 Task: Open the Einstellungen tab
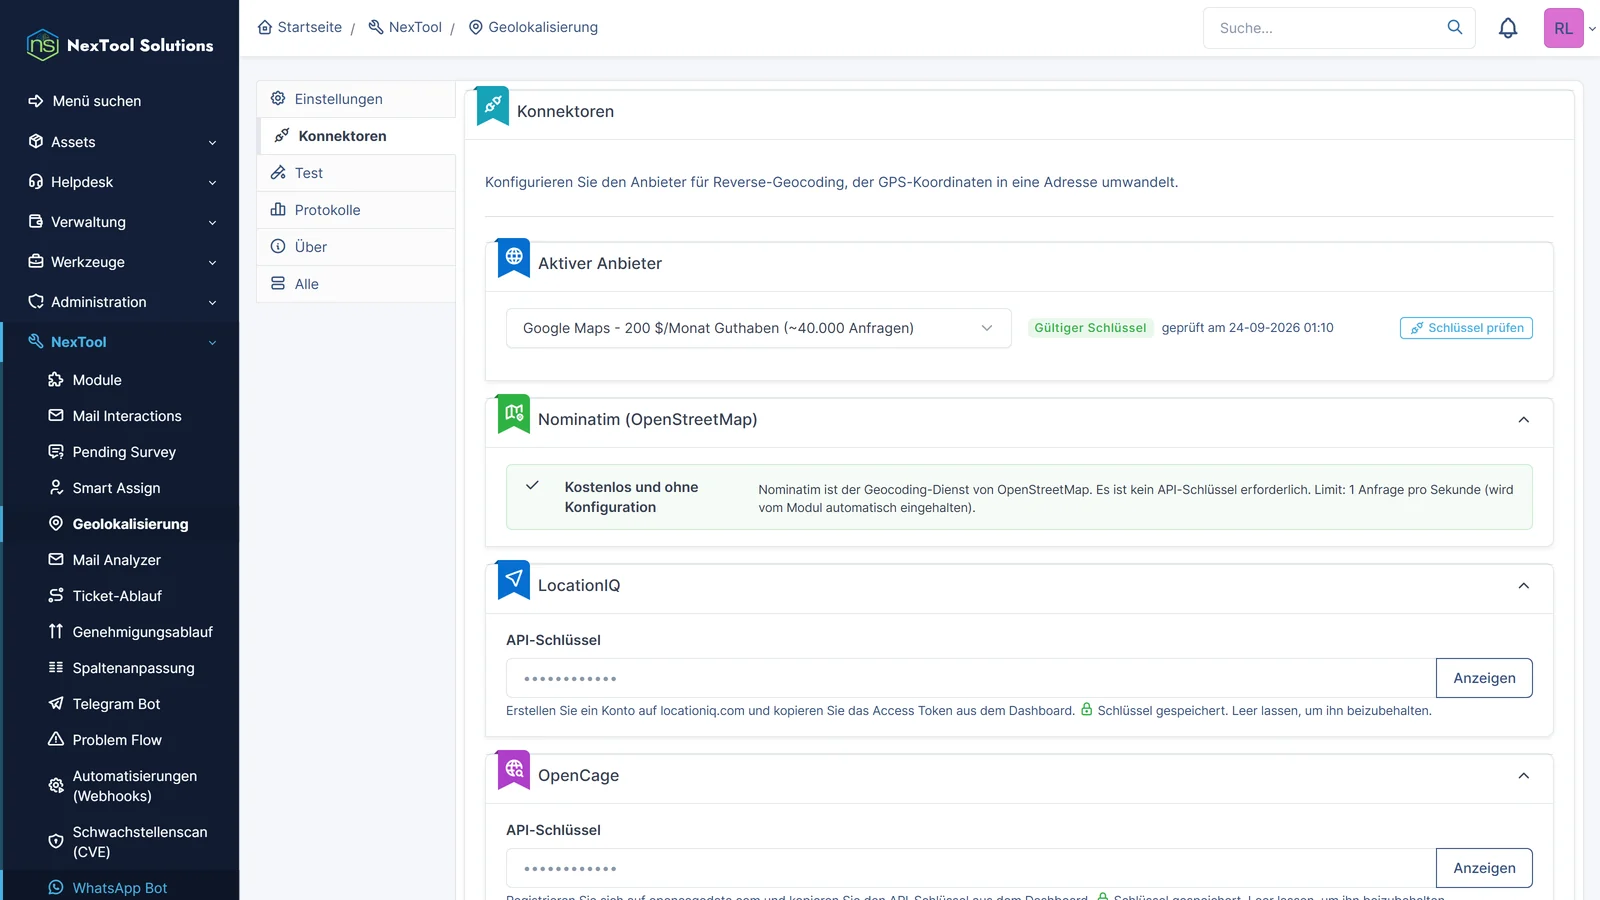[x=356, y=99]
